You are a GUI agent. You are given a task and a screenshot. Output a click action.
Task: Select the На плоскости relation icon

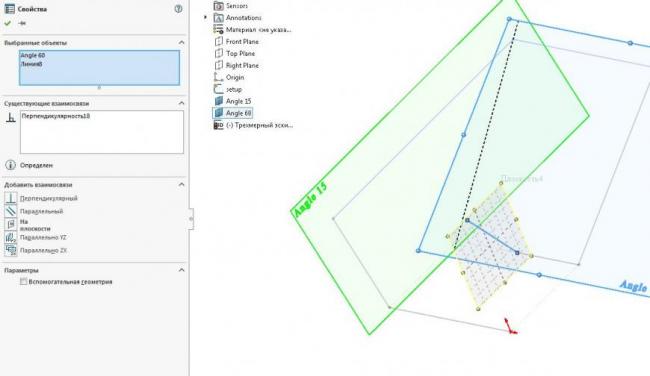(x=11, y=224)
